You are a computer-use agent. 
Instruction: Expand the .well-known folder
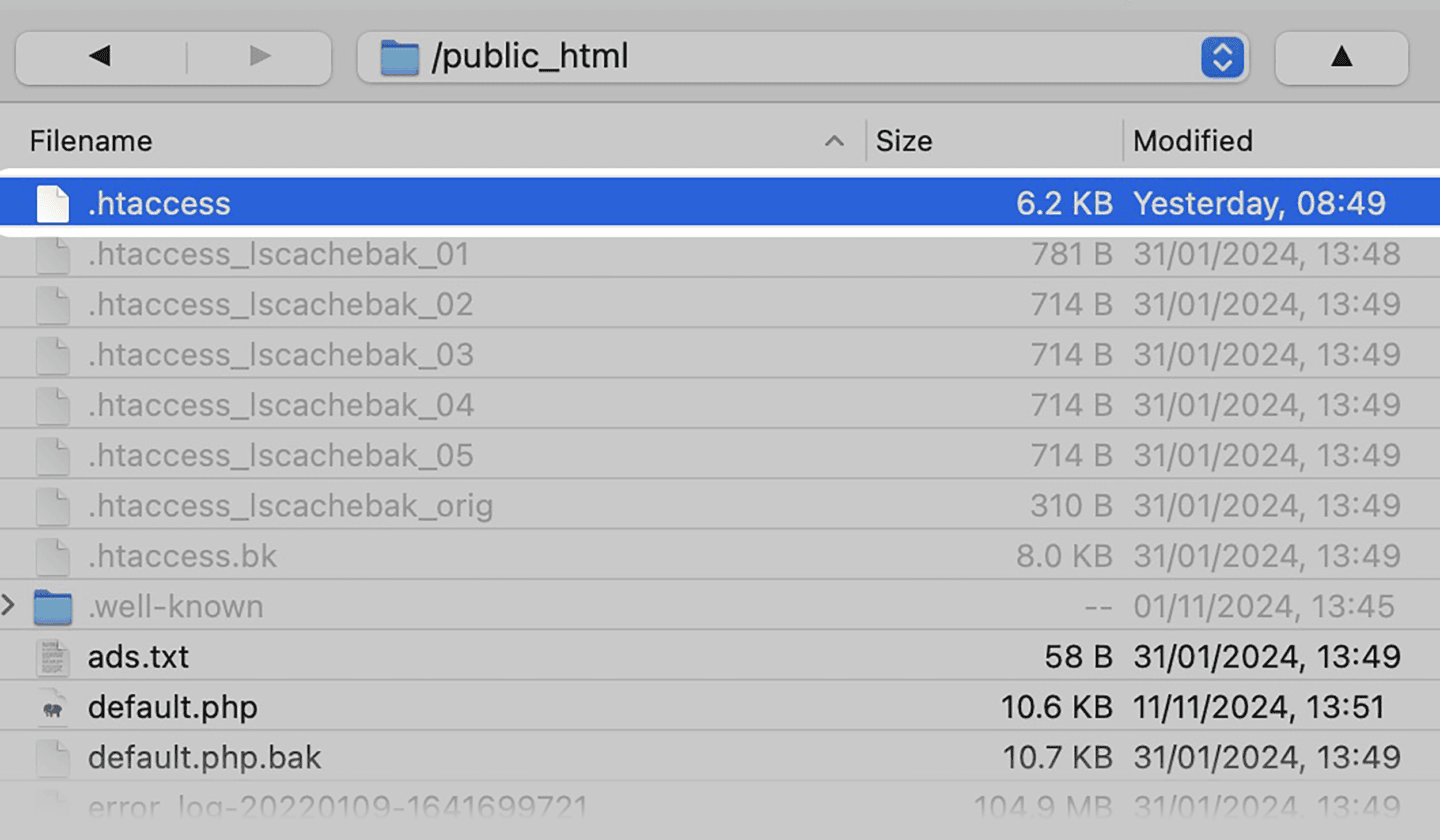9,606
